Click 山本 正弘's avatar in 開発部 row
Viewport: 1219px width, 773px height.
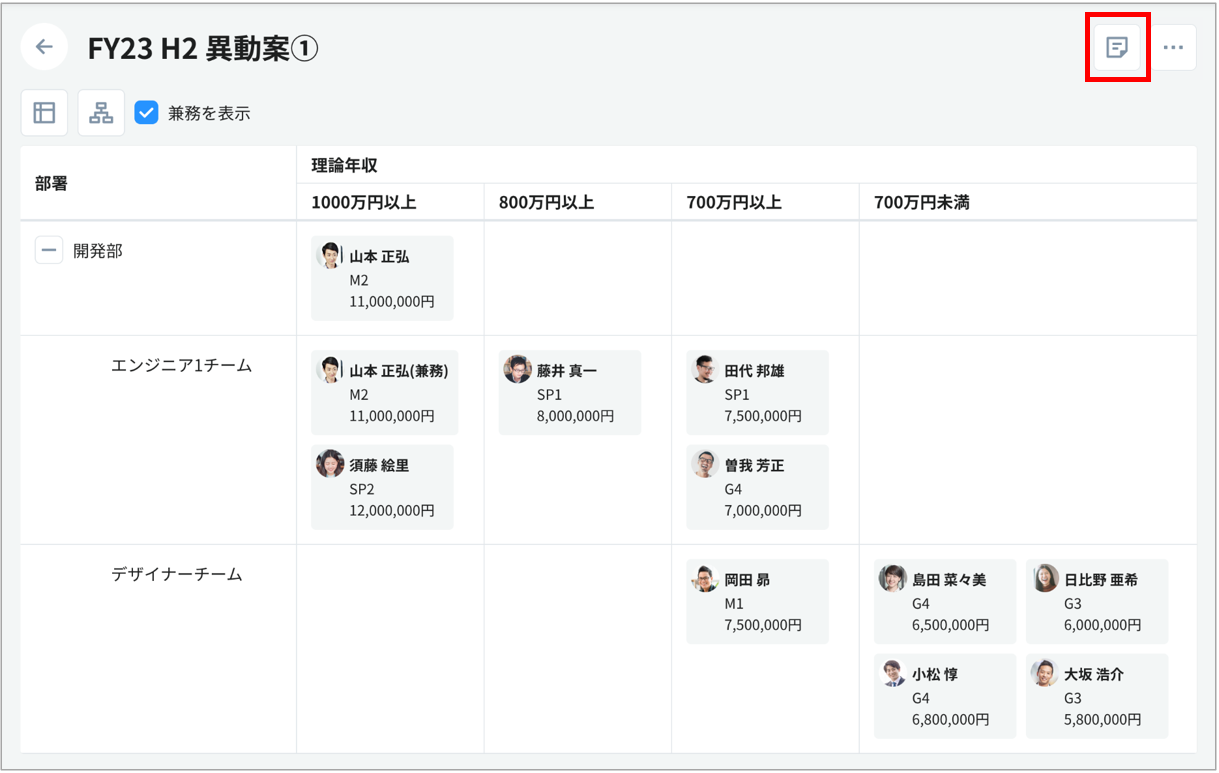(x=329, y=255)
